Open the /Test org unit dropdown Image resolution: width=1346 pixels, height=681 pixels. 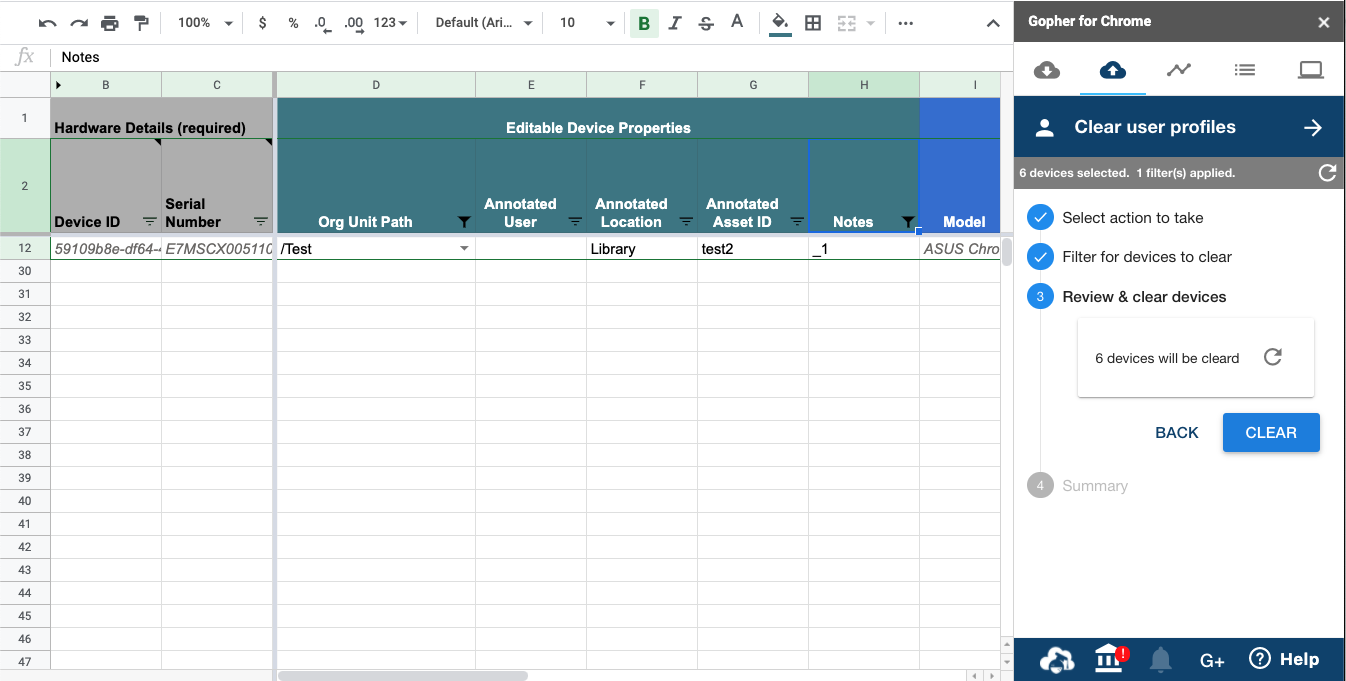click(464, 249)
